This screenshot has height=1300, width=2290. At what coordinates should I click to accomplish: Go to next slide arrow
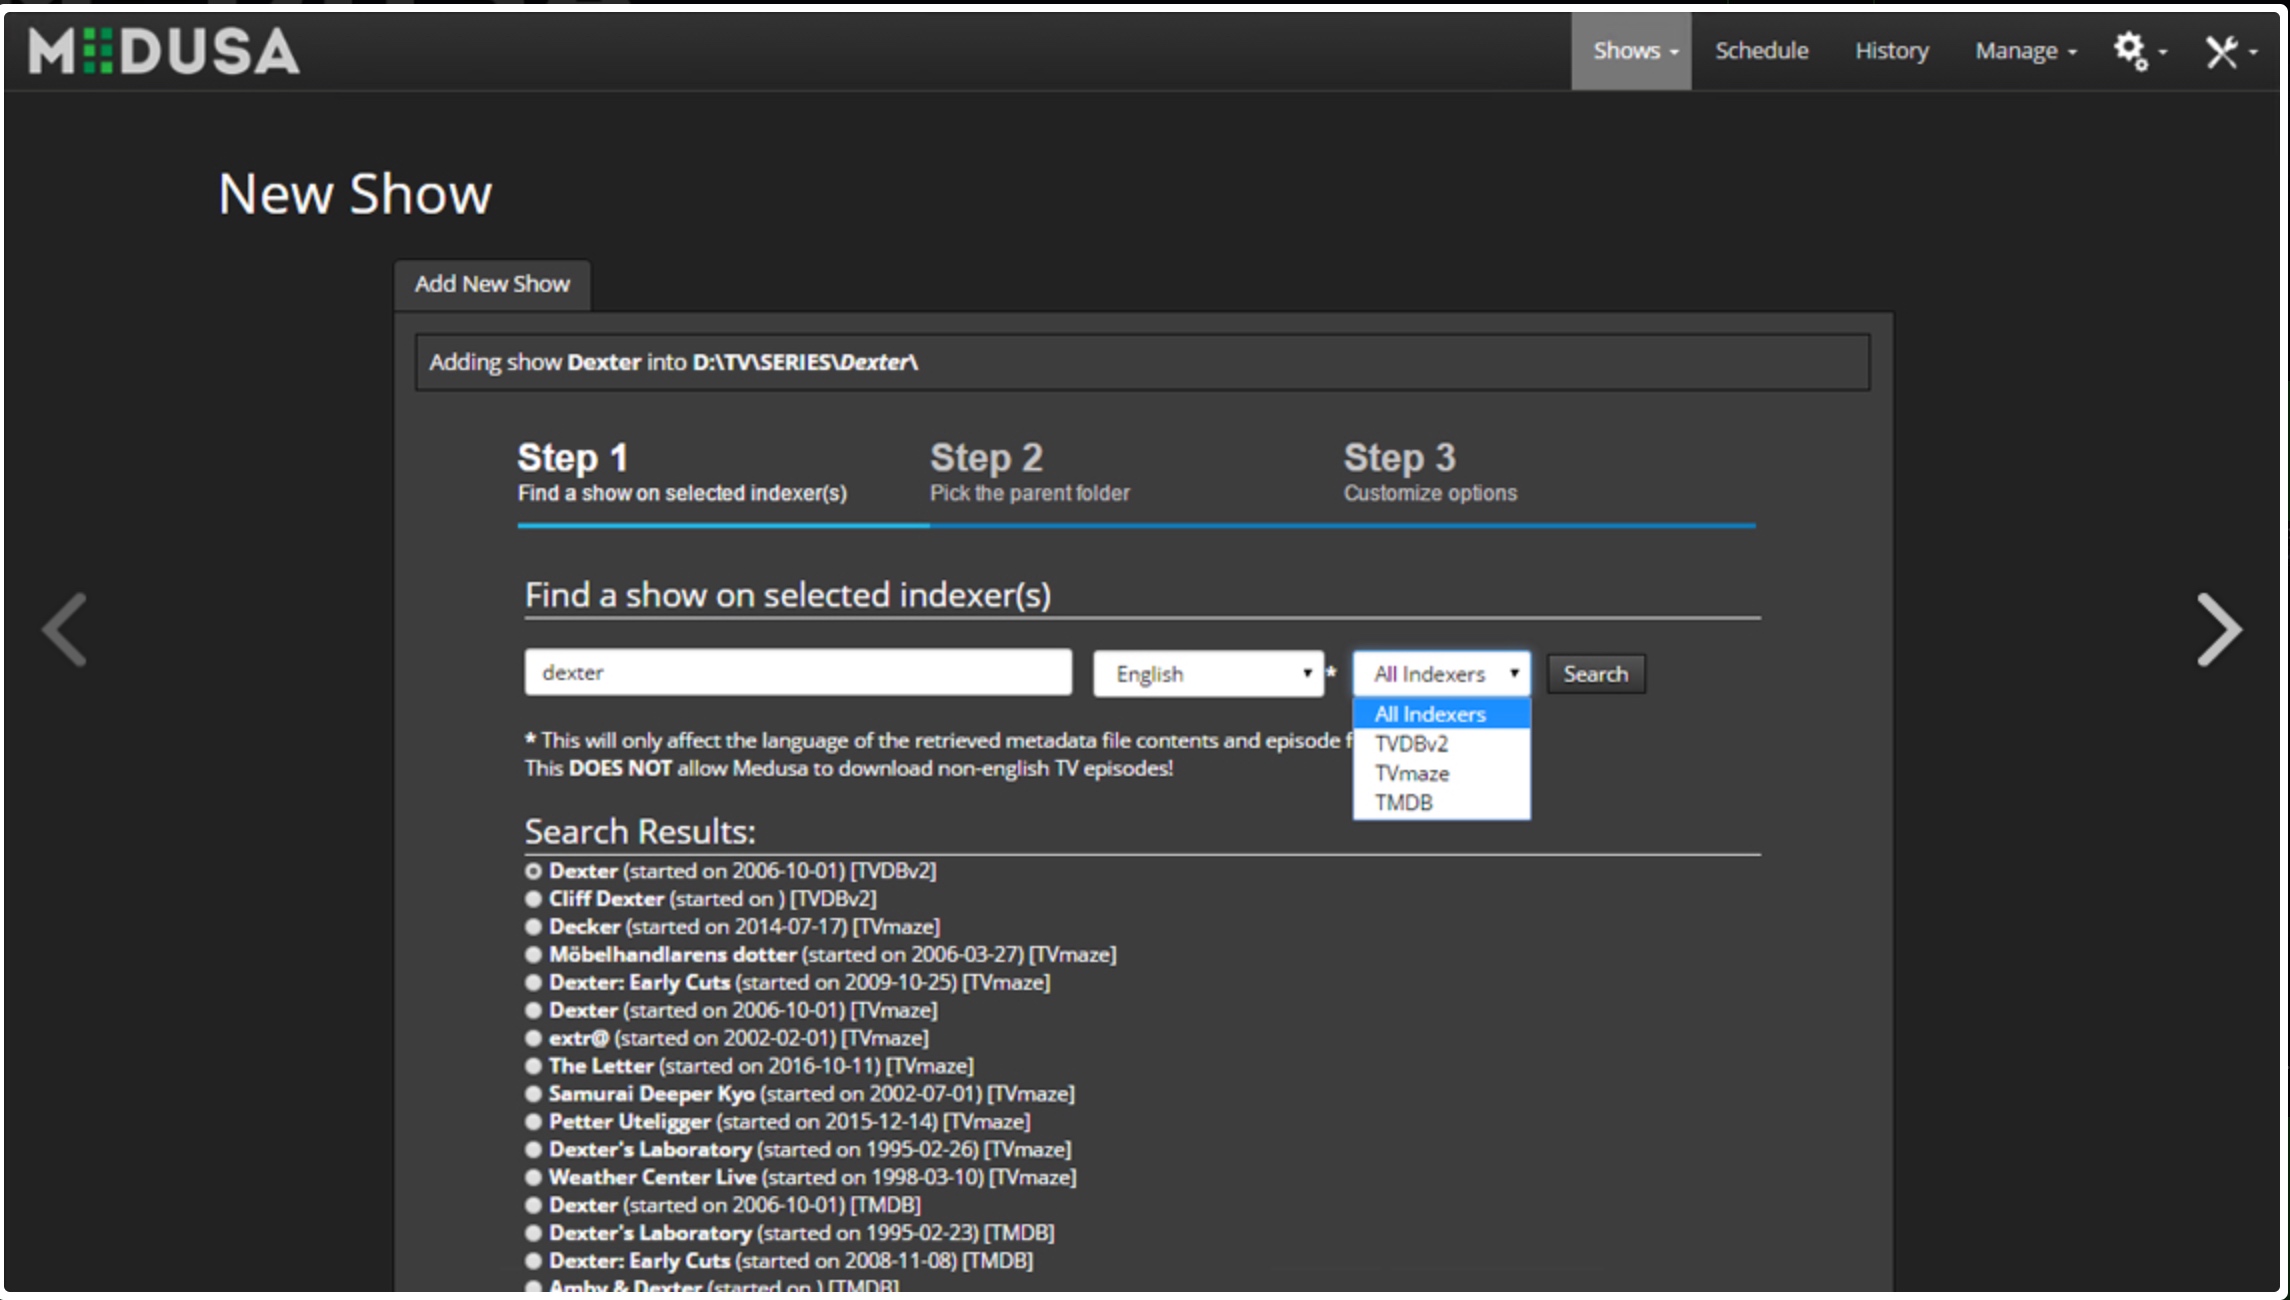pos(2219,630)
